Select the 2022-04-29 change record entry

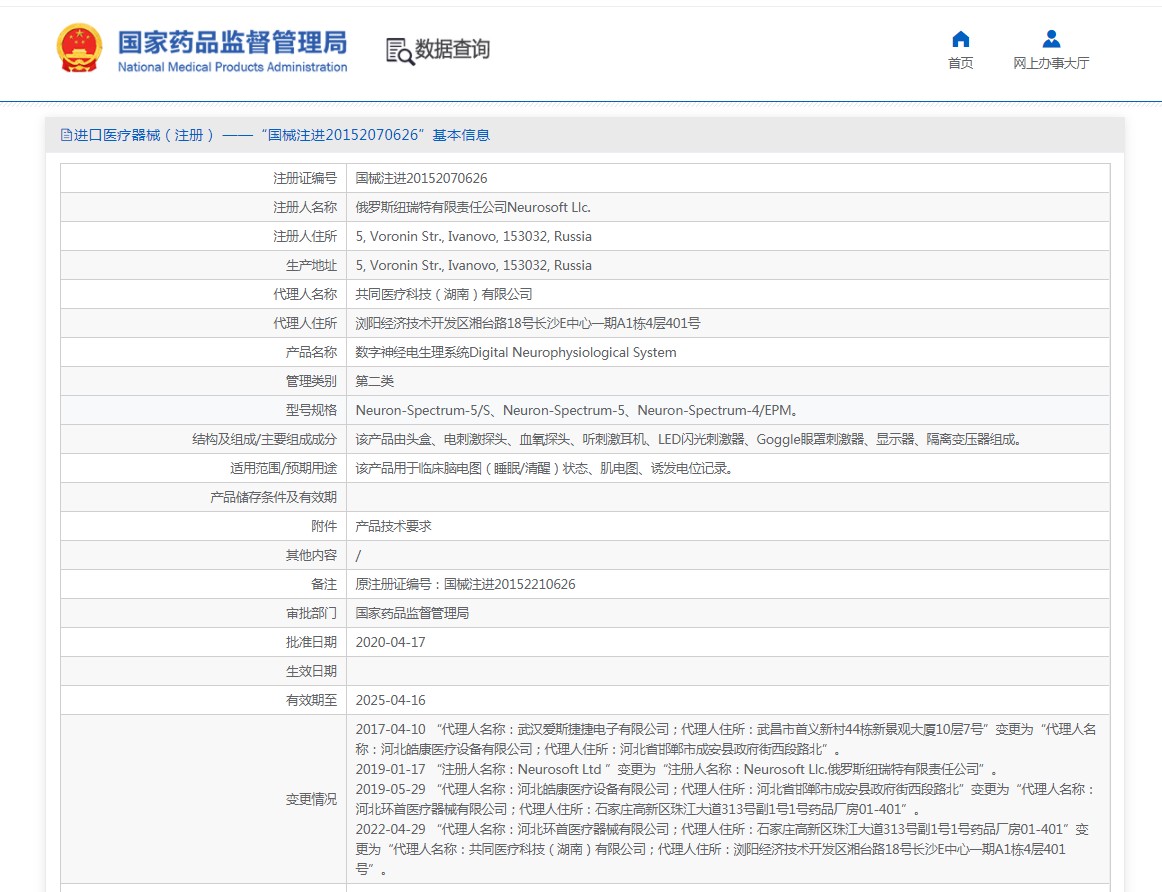click(722, 849)
